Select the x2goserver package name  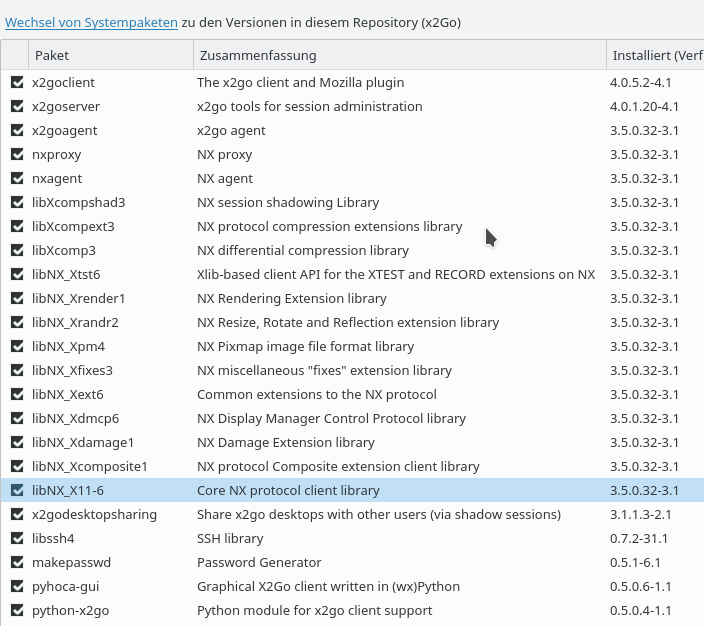click(66, 106)
